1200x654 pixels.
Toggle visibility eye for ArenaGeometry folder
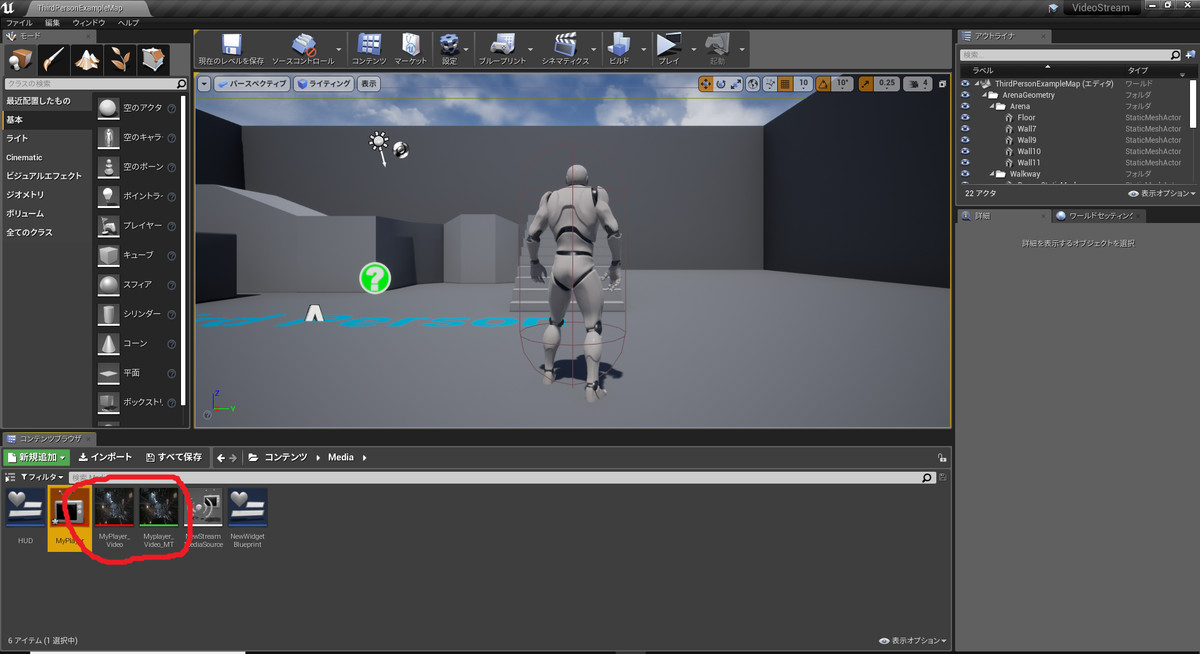point(965,95)
